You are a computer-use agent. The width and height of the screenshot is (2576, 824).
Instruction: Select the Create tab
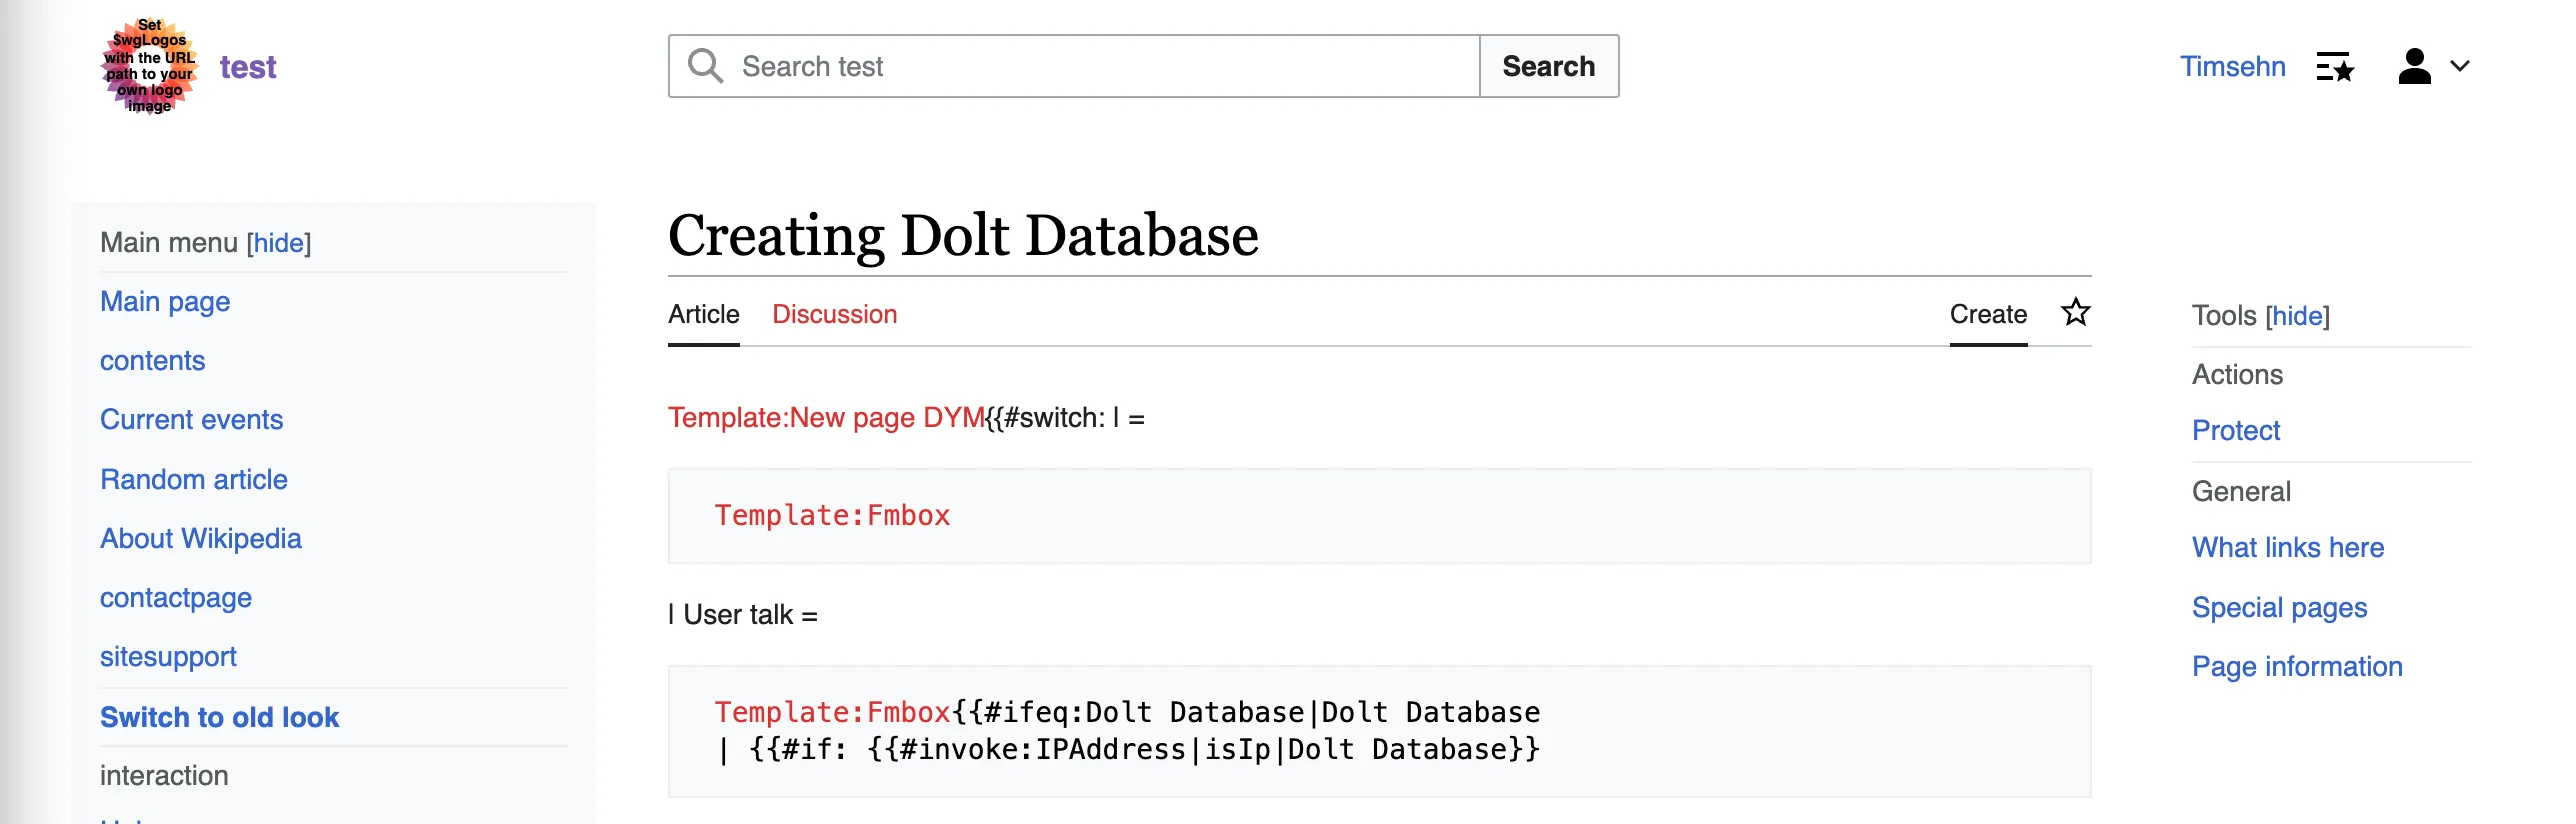(1987, 314)
